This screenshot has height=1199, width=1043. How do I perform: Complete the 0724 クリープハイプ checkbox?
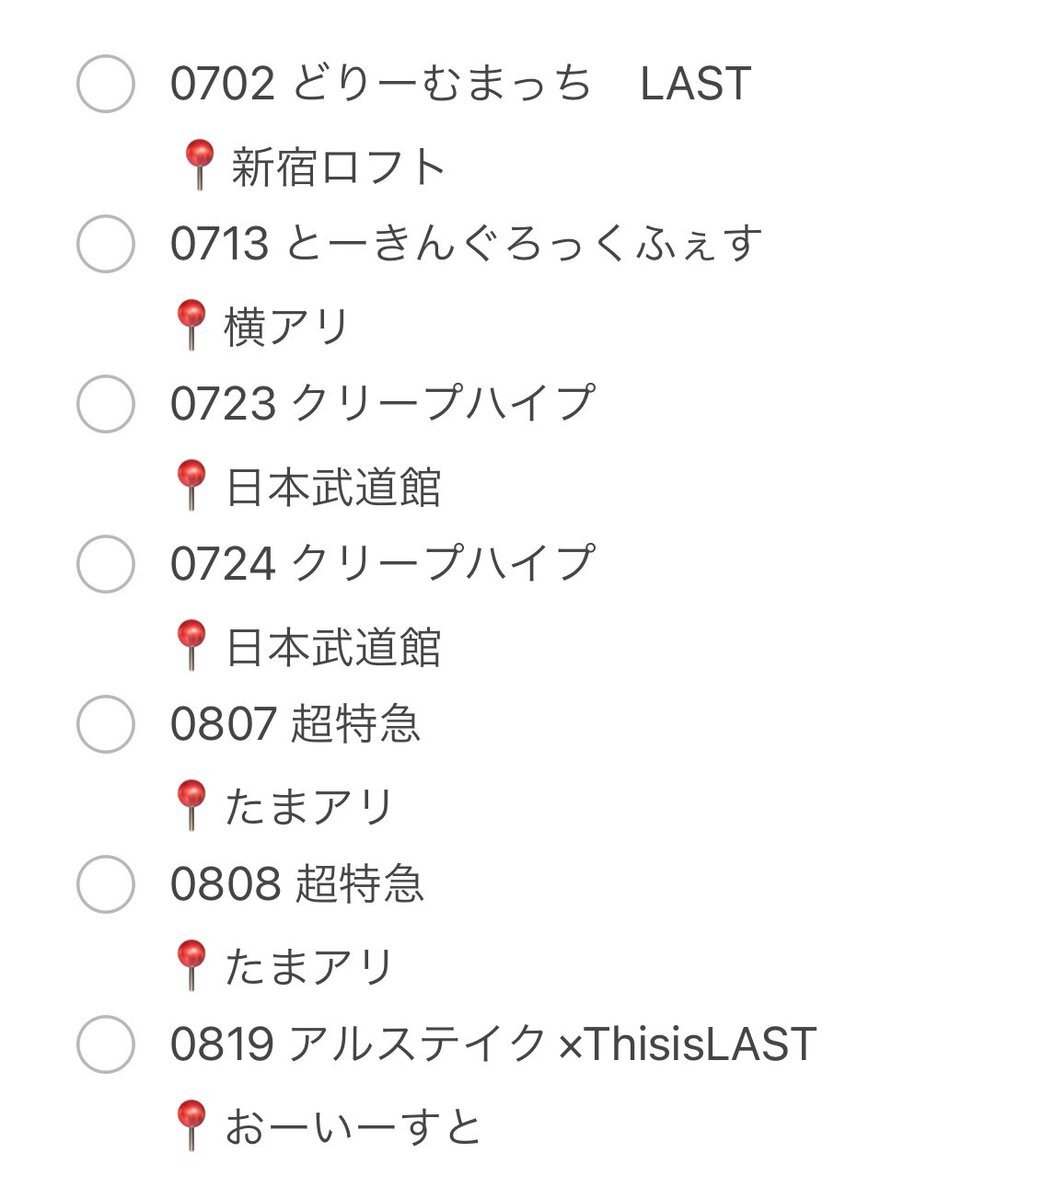pyautogui.click(x=106, y=564)
